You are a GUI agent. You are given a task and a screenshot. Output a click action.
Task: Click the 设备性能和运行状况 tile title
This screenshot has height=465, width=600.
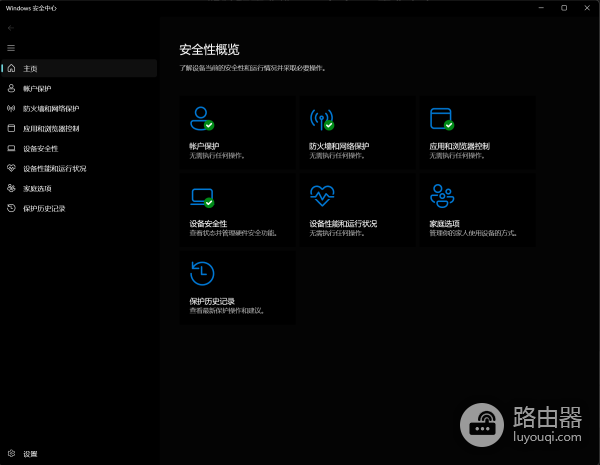click(343, 224)
